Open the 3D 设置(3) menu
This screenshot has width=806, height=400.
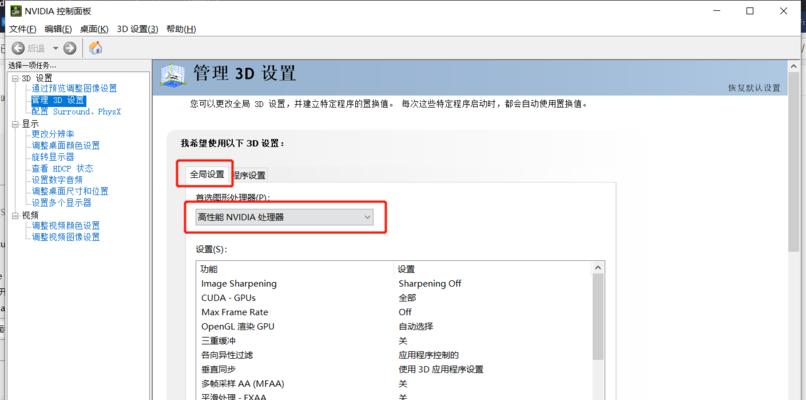click(138, 29)
